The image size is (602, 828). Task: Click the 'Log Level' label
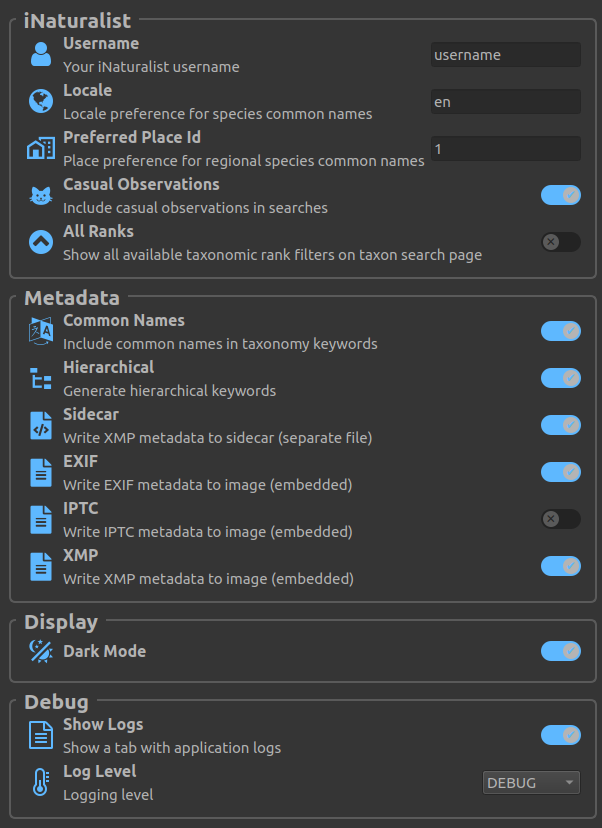click(x=100, y=771)
